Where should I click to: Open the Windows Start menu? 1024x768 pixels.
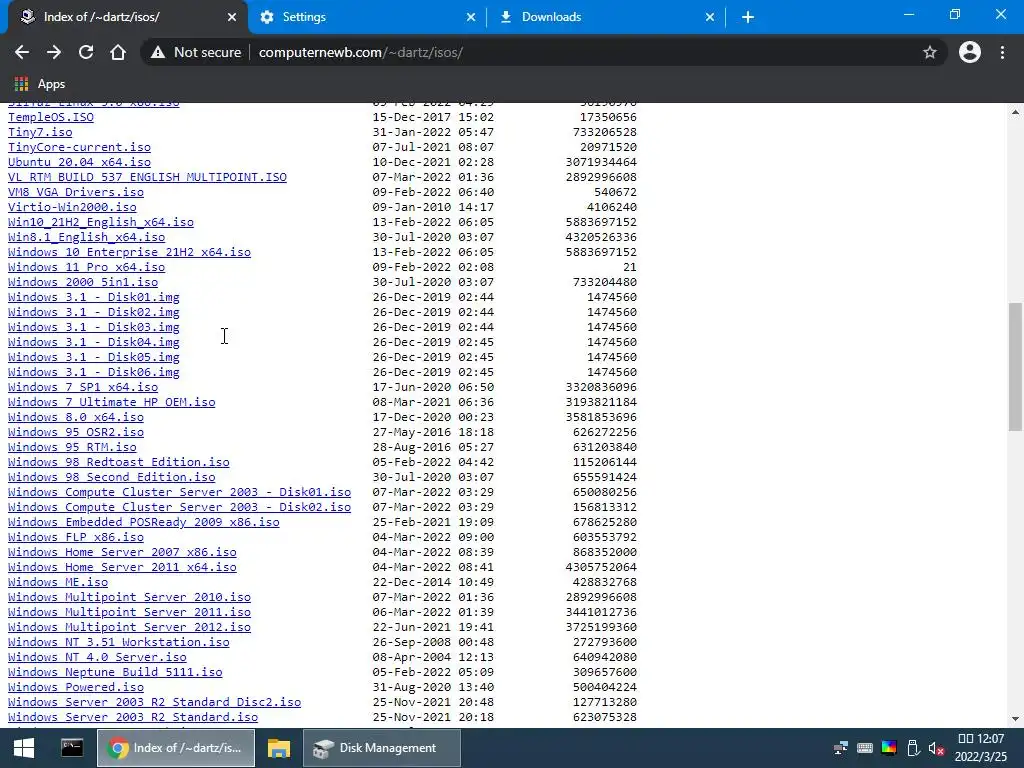coord(24,748)
